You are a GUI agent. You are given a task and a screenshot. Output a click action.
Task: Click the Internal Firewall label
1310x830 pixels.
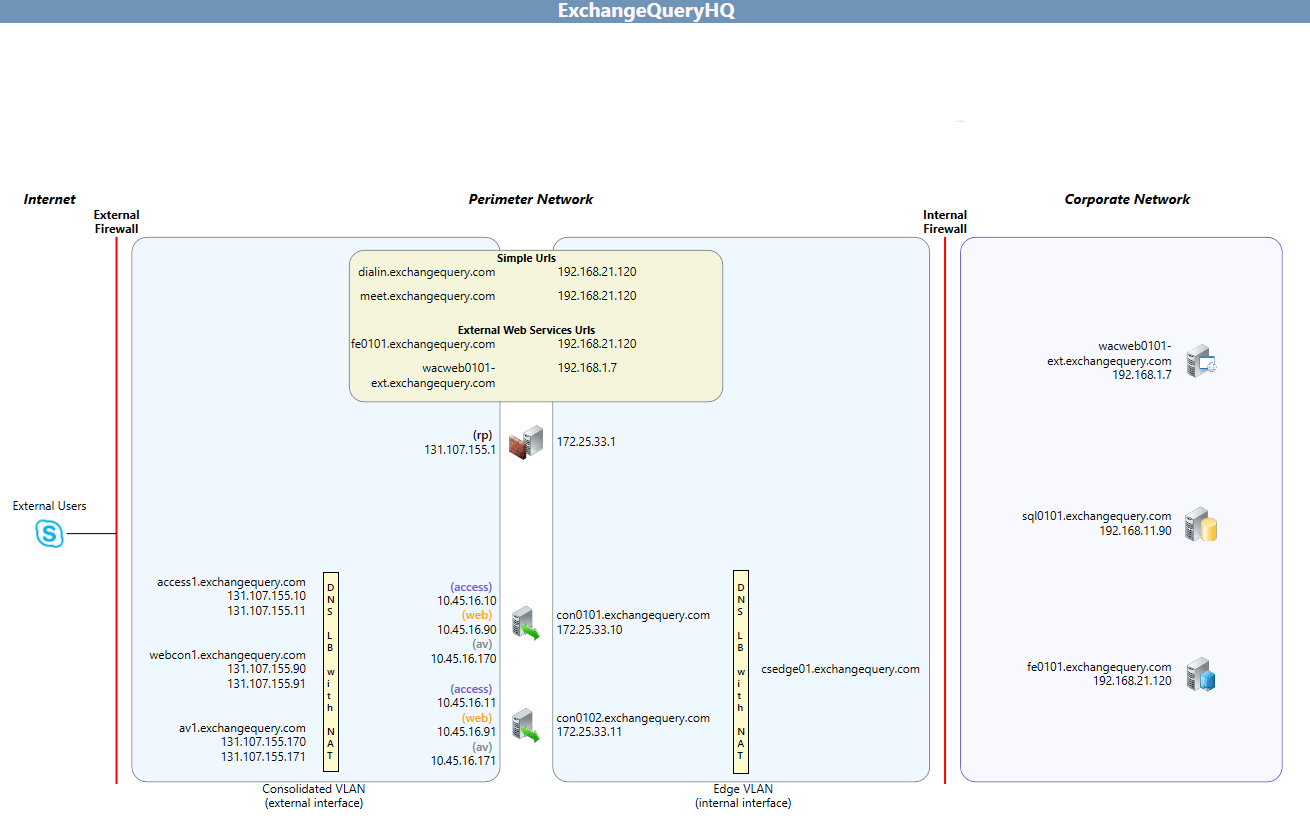click(x=945, y=222)
